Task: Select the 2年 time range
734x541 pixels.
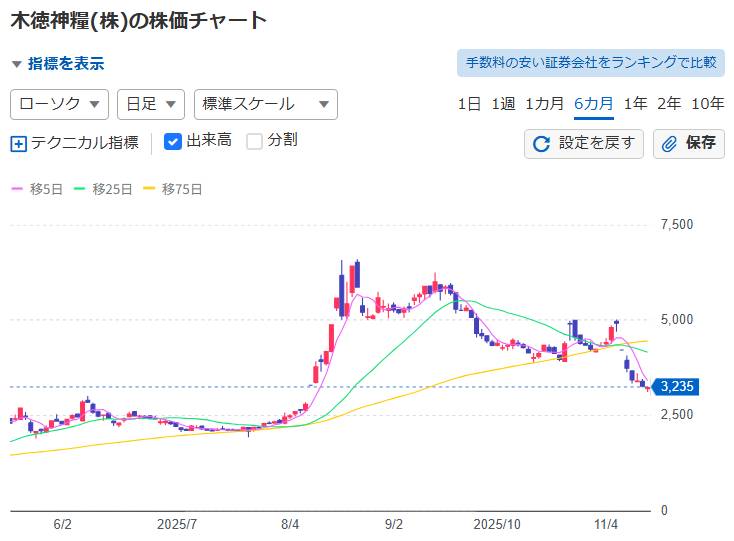Action: (669, 104)
